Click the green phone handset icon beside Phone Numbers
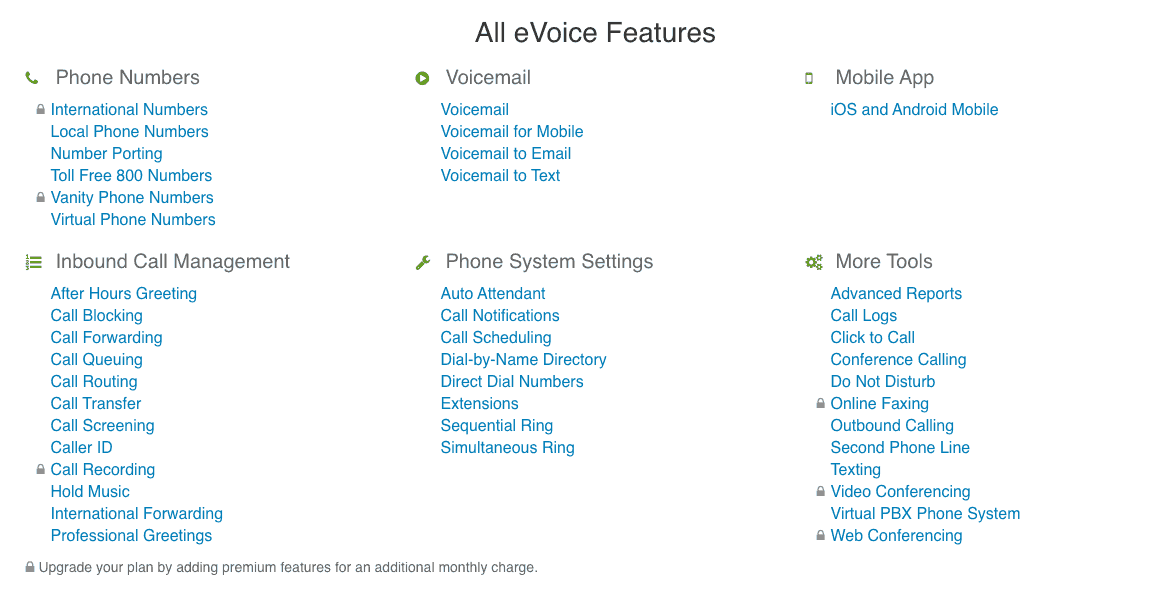This screenshot has height=594, width=1174. (31, 76)
